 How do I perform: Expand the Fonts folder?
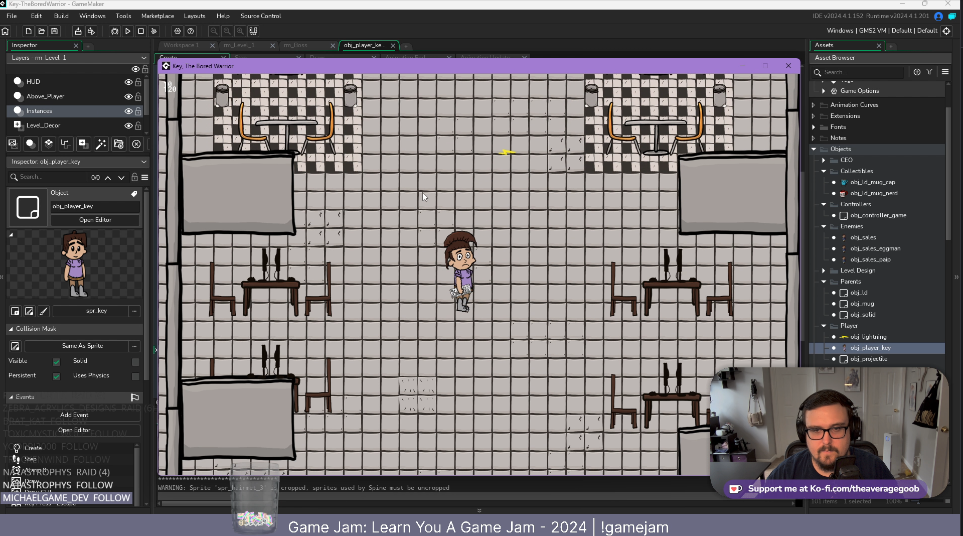point(814,127)
